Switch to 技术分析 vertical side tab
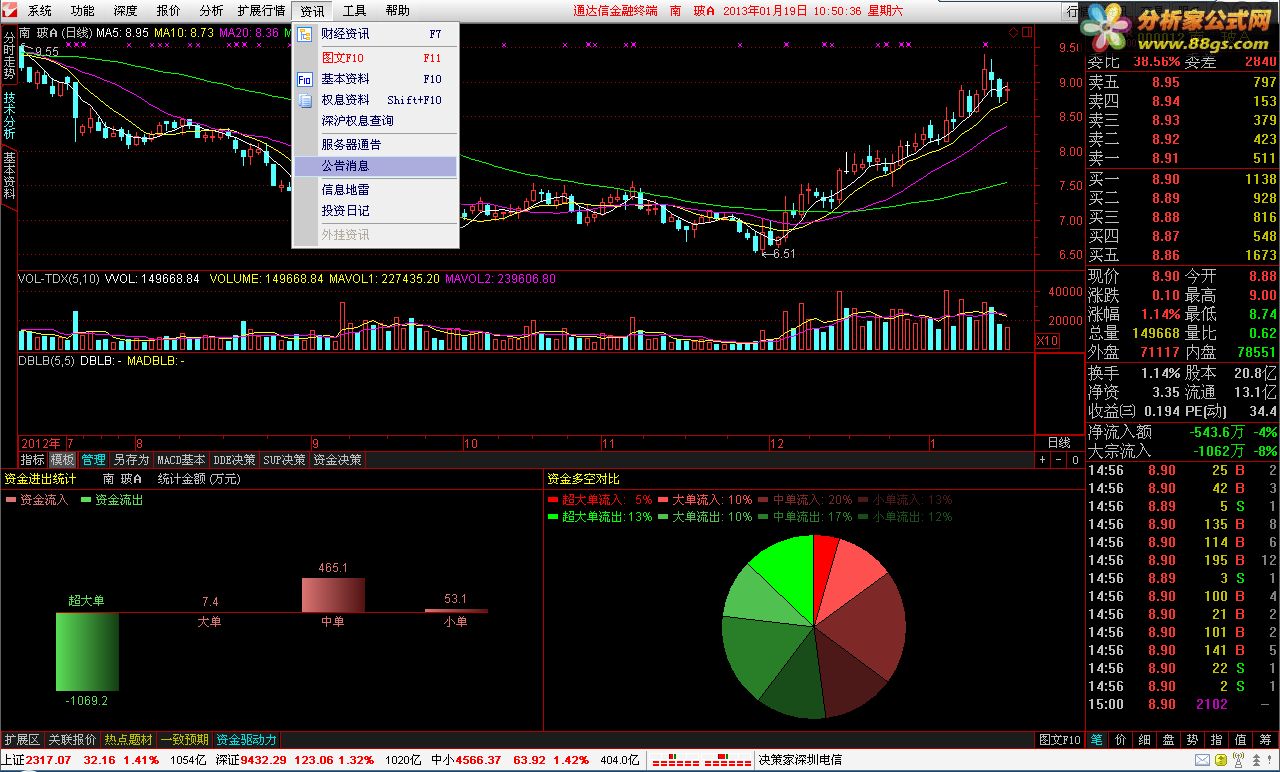1280x772 pixels. pyautogui.click(x=9, y=116)
